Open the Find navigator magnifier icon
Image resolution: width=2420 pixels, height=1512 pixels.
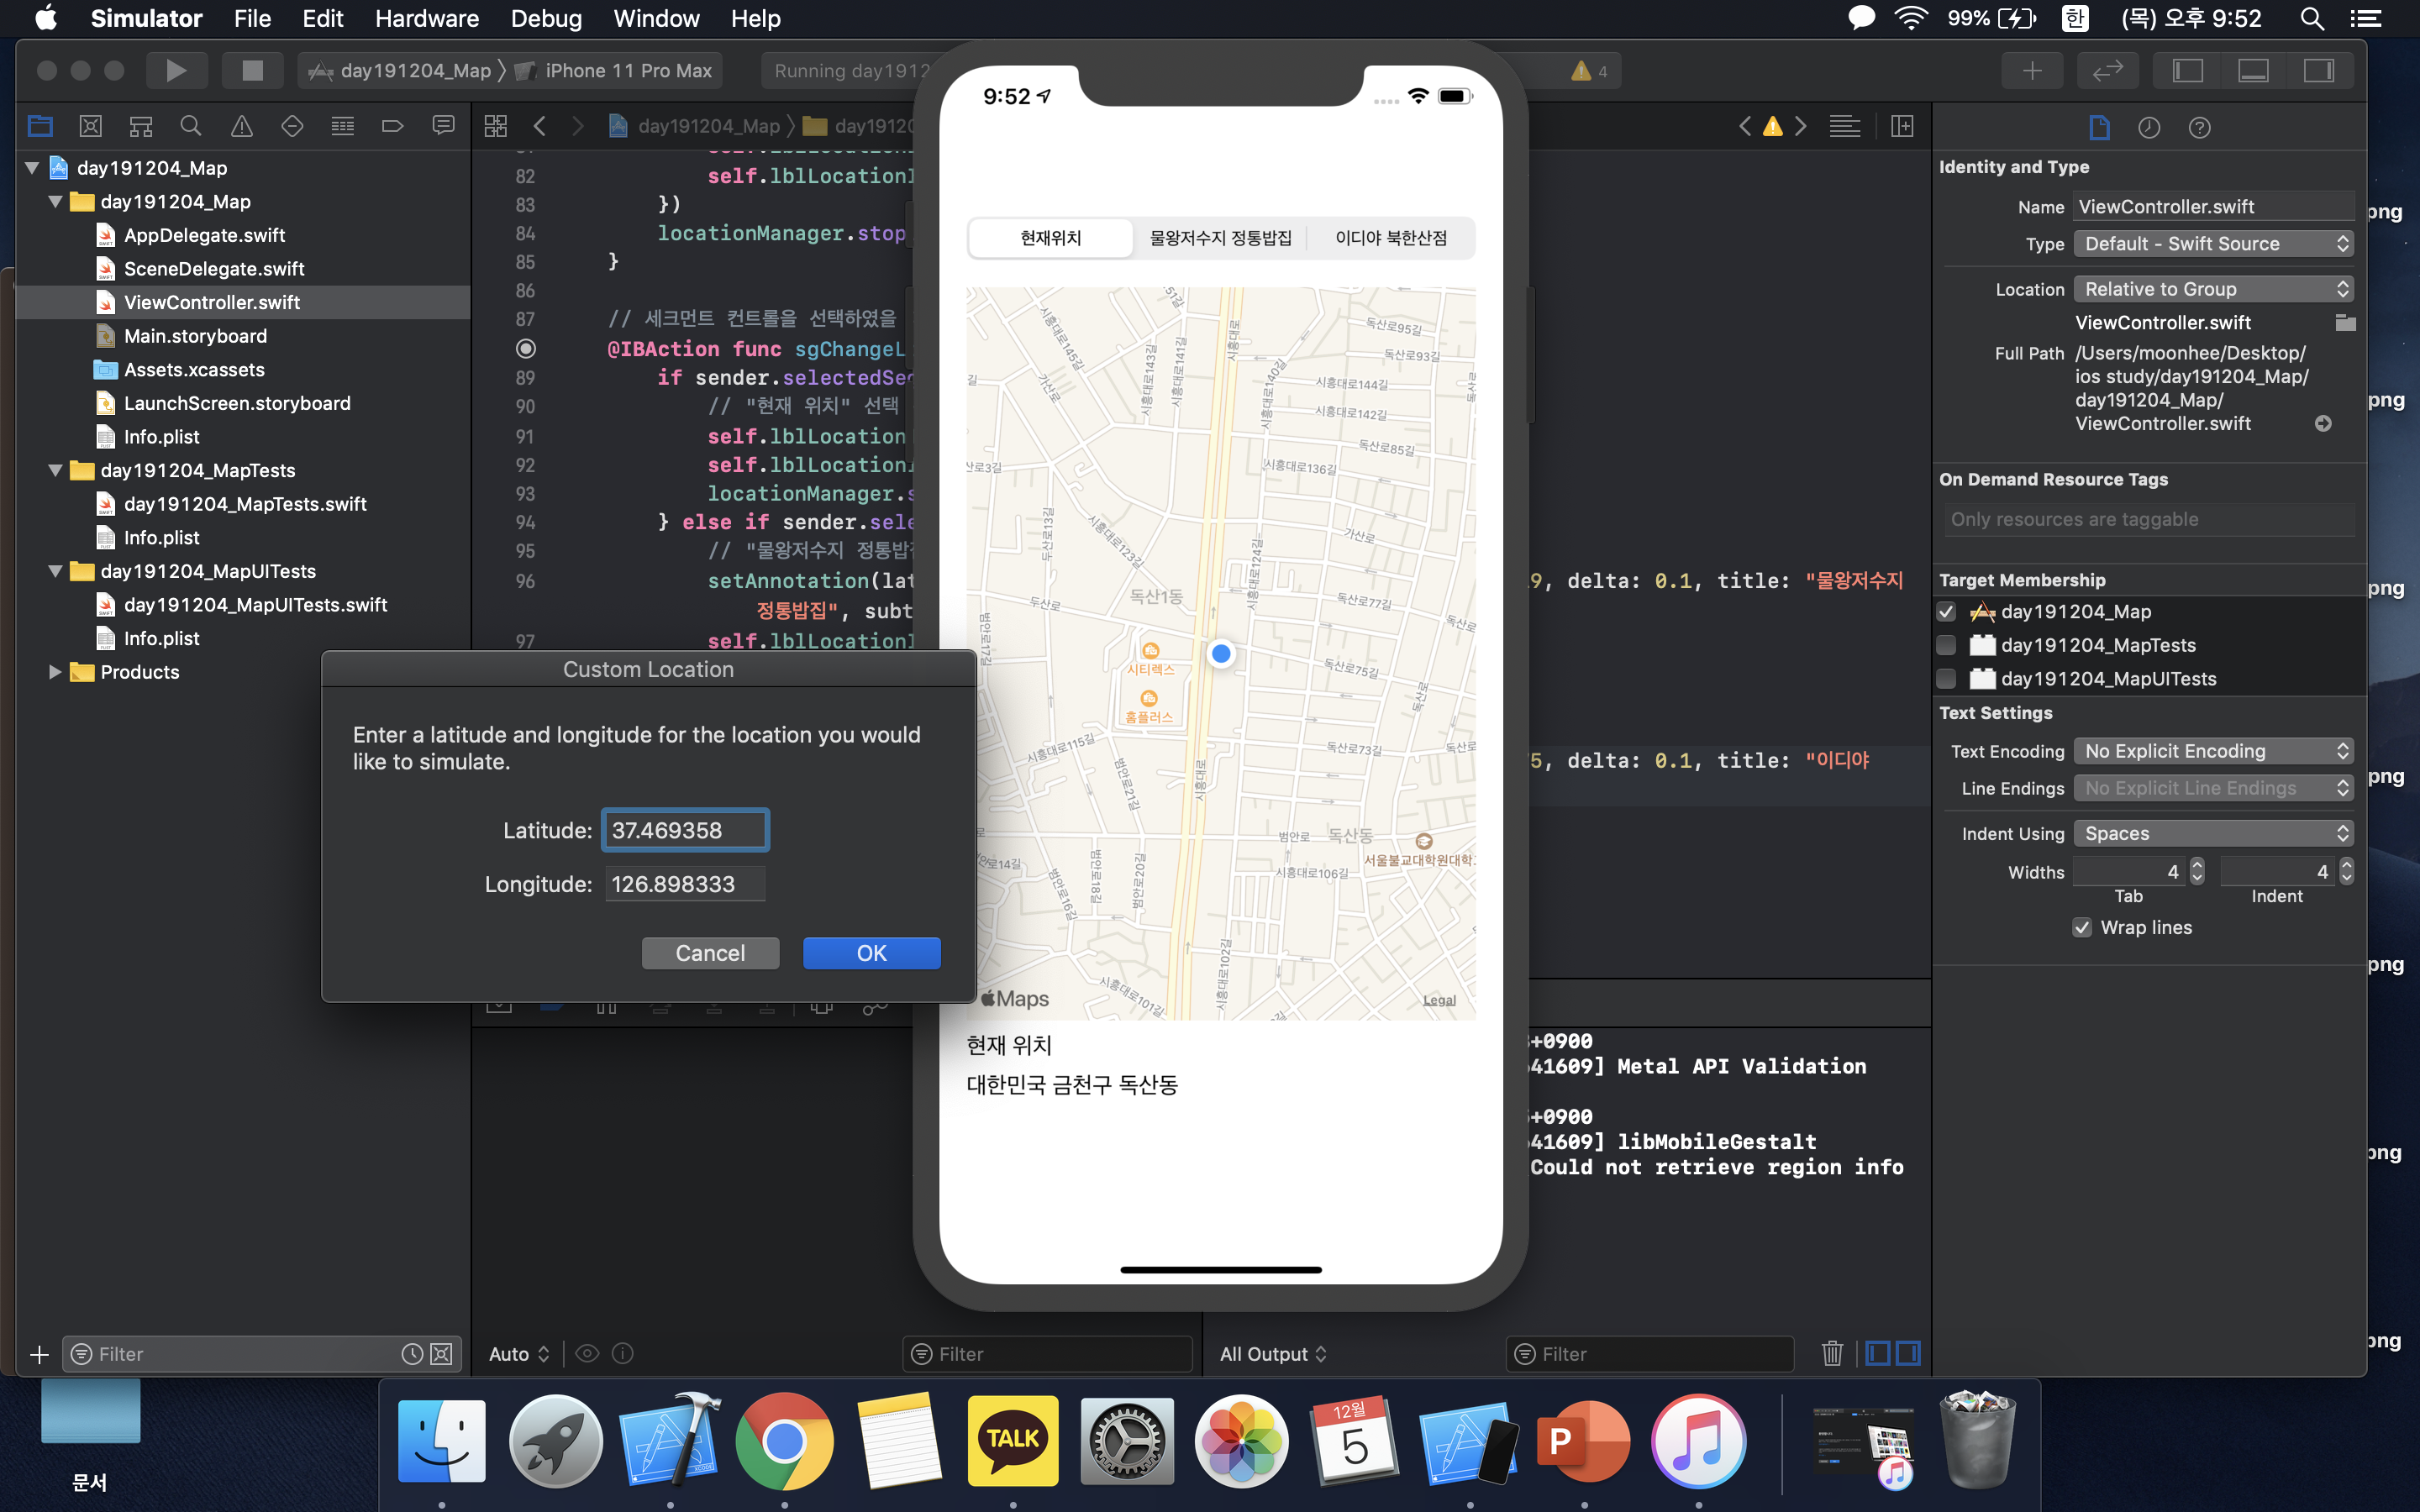point(190,126)
